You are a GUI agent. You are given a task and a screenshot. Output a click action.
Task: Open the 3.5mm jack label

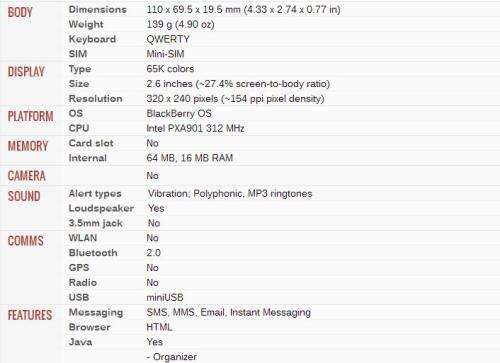click(96, 223)
